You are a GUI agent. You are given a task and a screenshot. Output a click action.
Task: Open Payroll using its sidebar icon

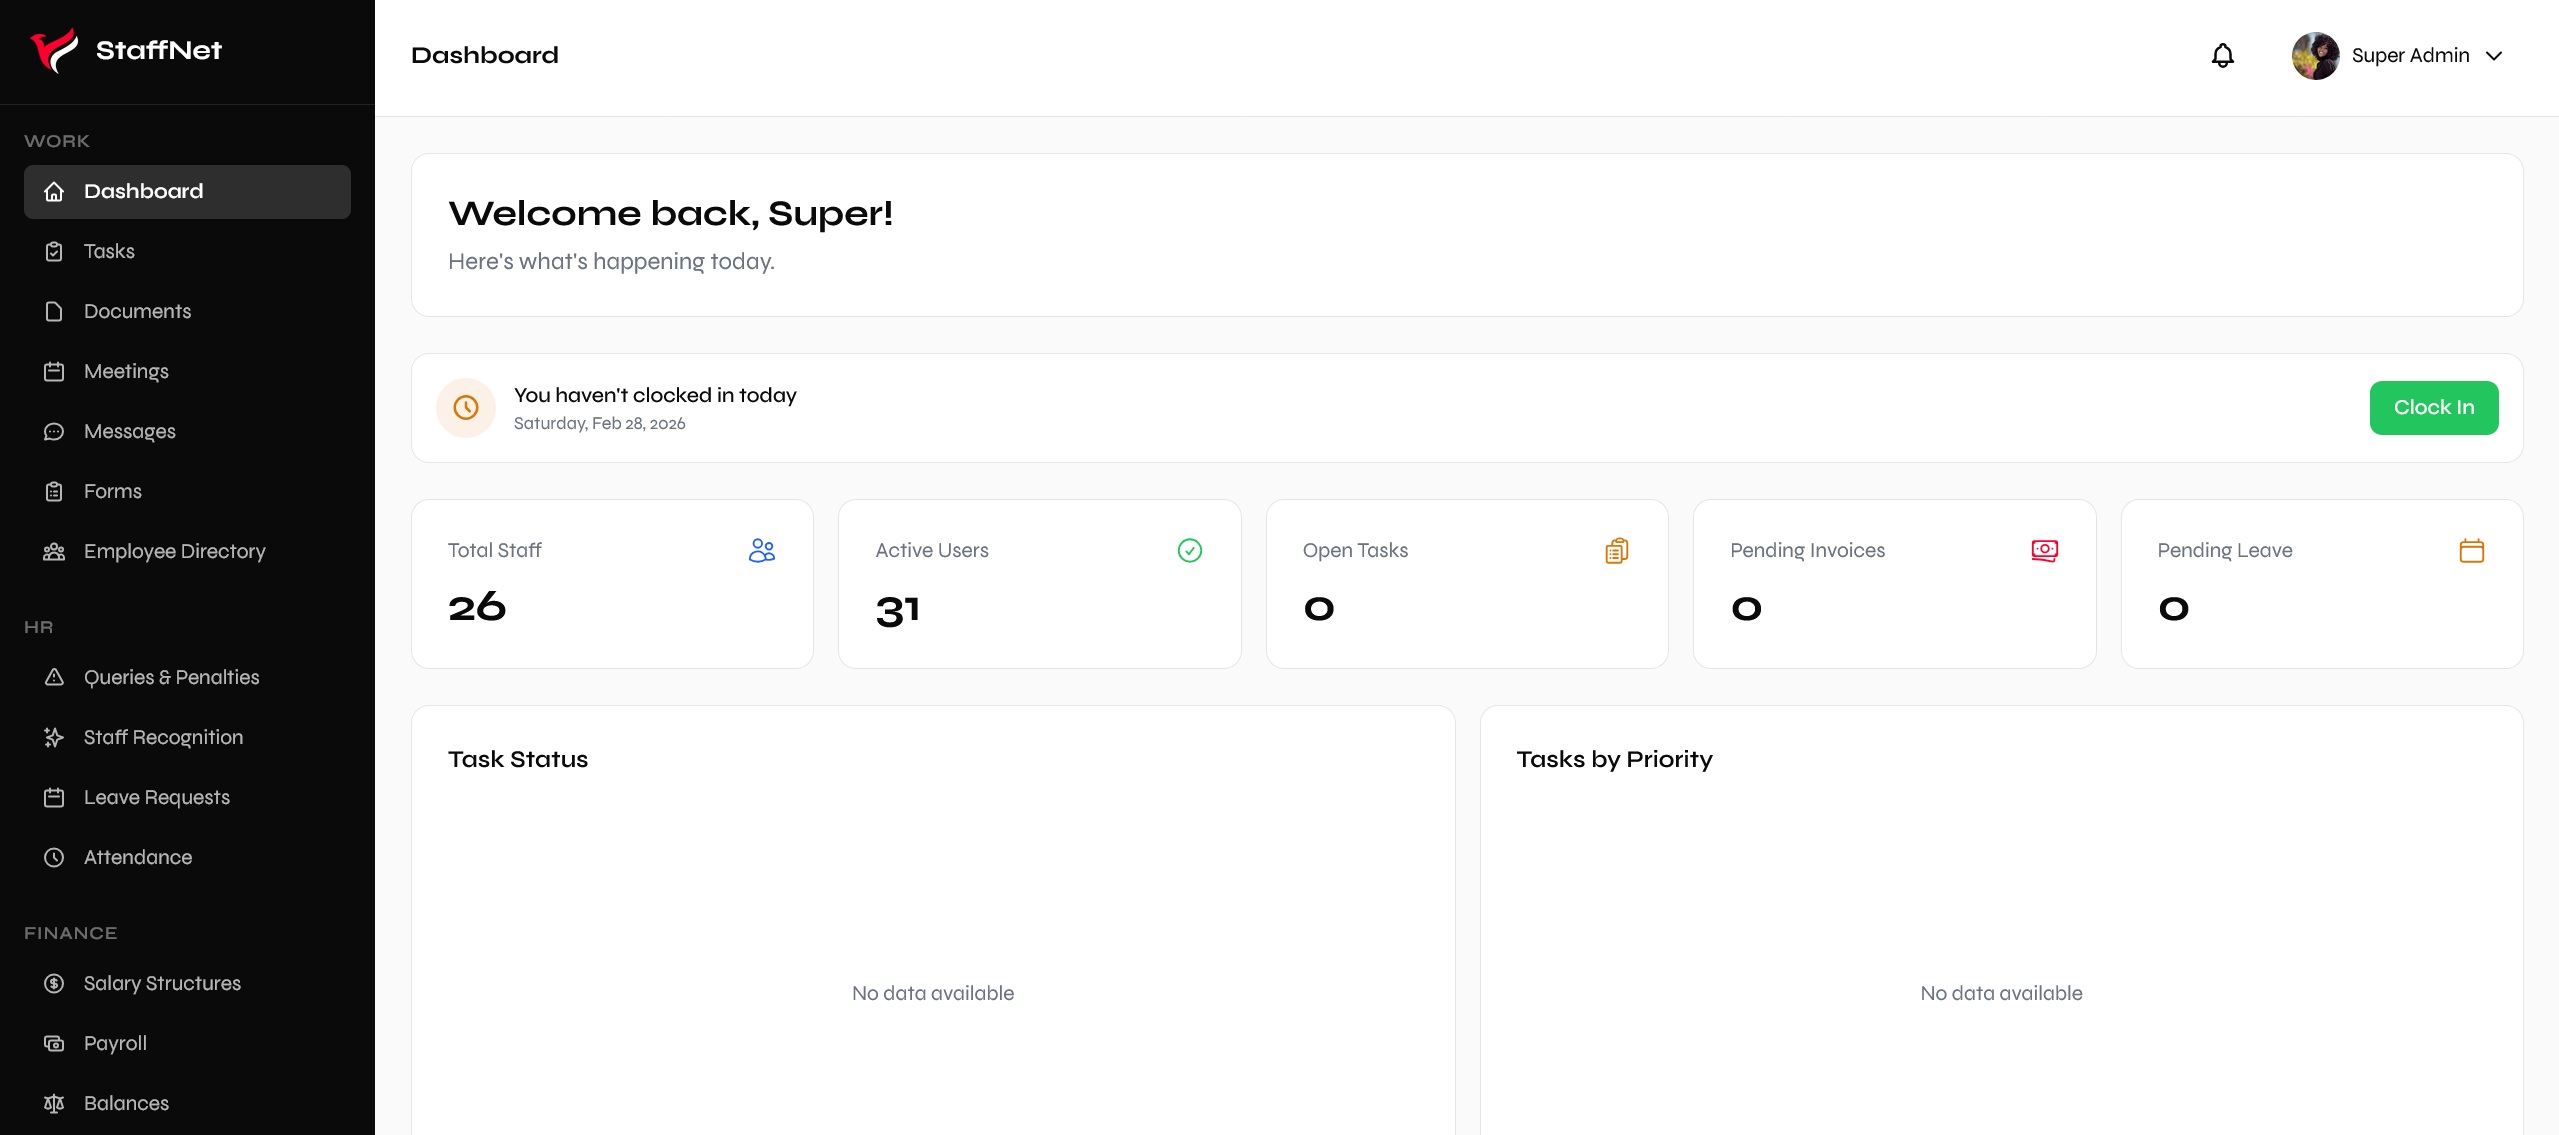pyautogui.click(x=54, y=1043)
